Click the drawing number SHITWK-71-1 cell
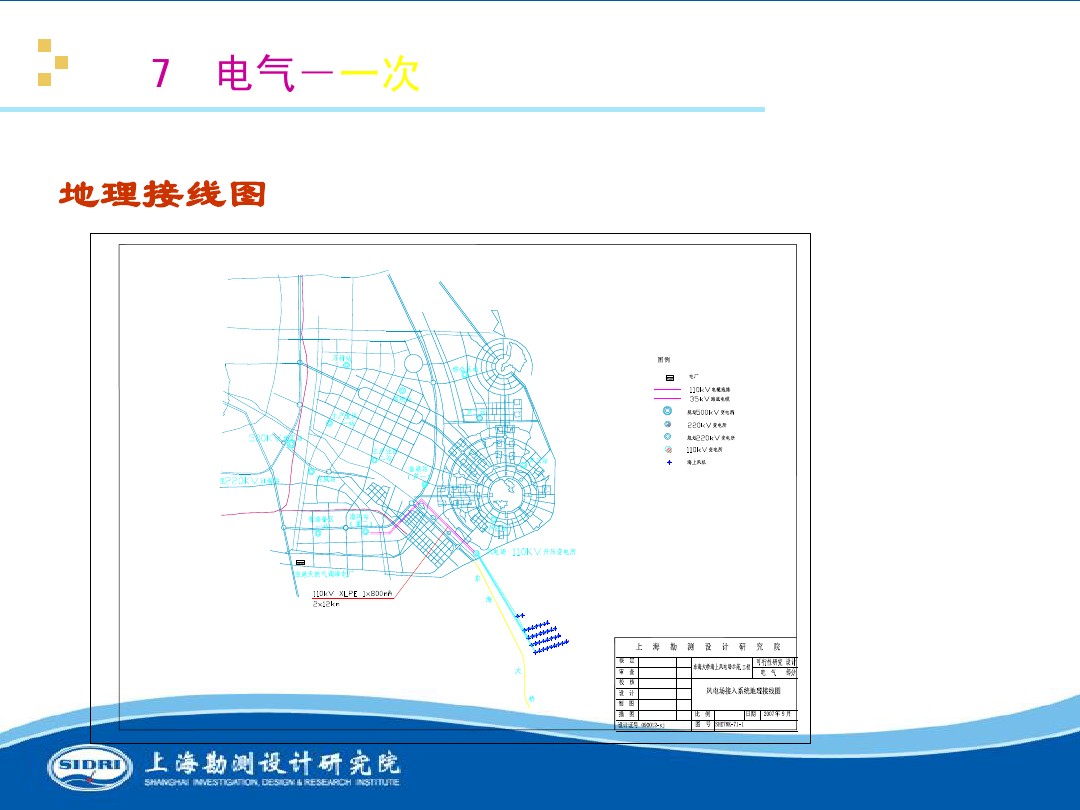Image resolution: width=1080 pixels, height=810 pixels. pyautogui.click(x=729, y=724)
